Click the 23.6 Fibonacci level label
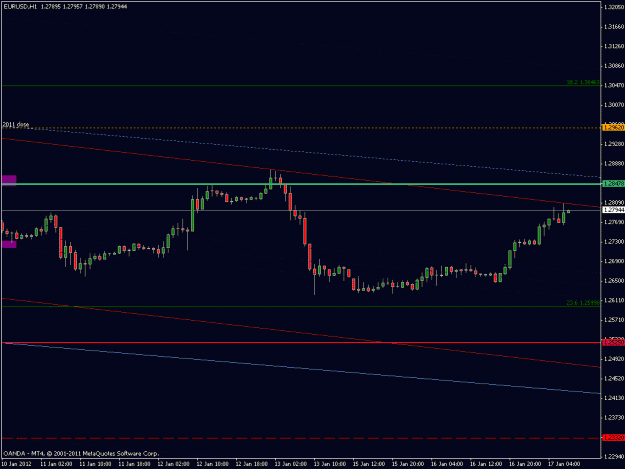625x469 pixels. point(583,303)
